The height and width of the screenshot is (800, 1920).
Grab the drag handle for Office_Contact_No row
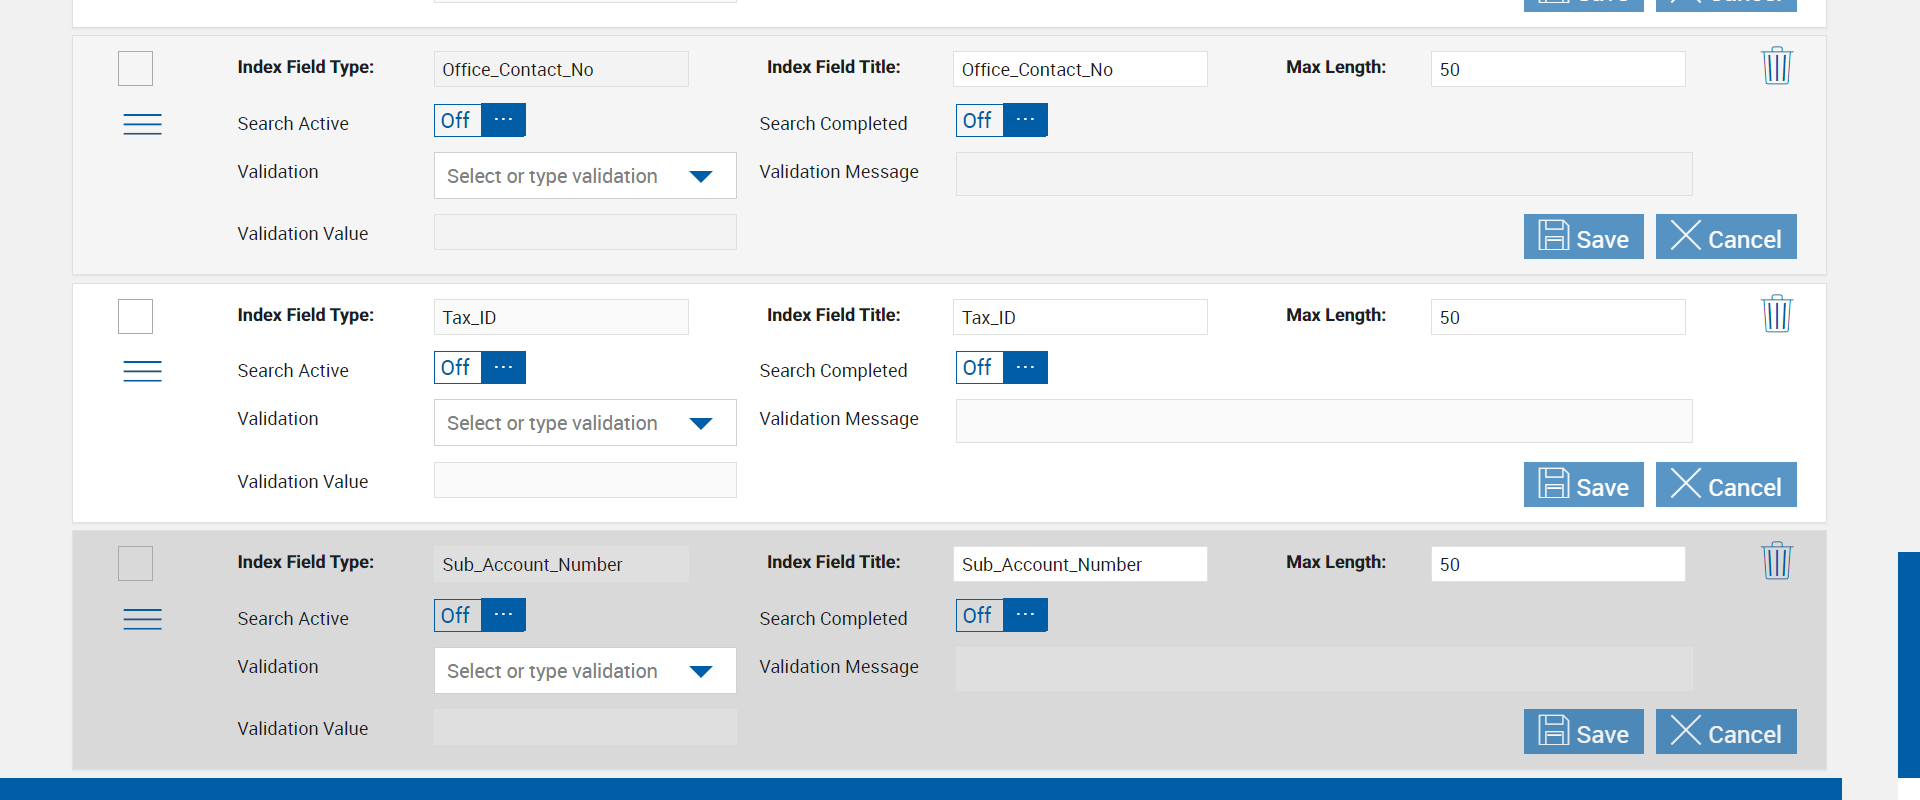(142, 124)
